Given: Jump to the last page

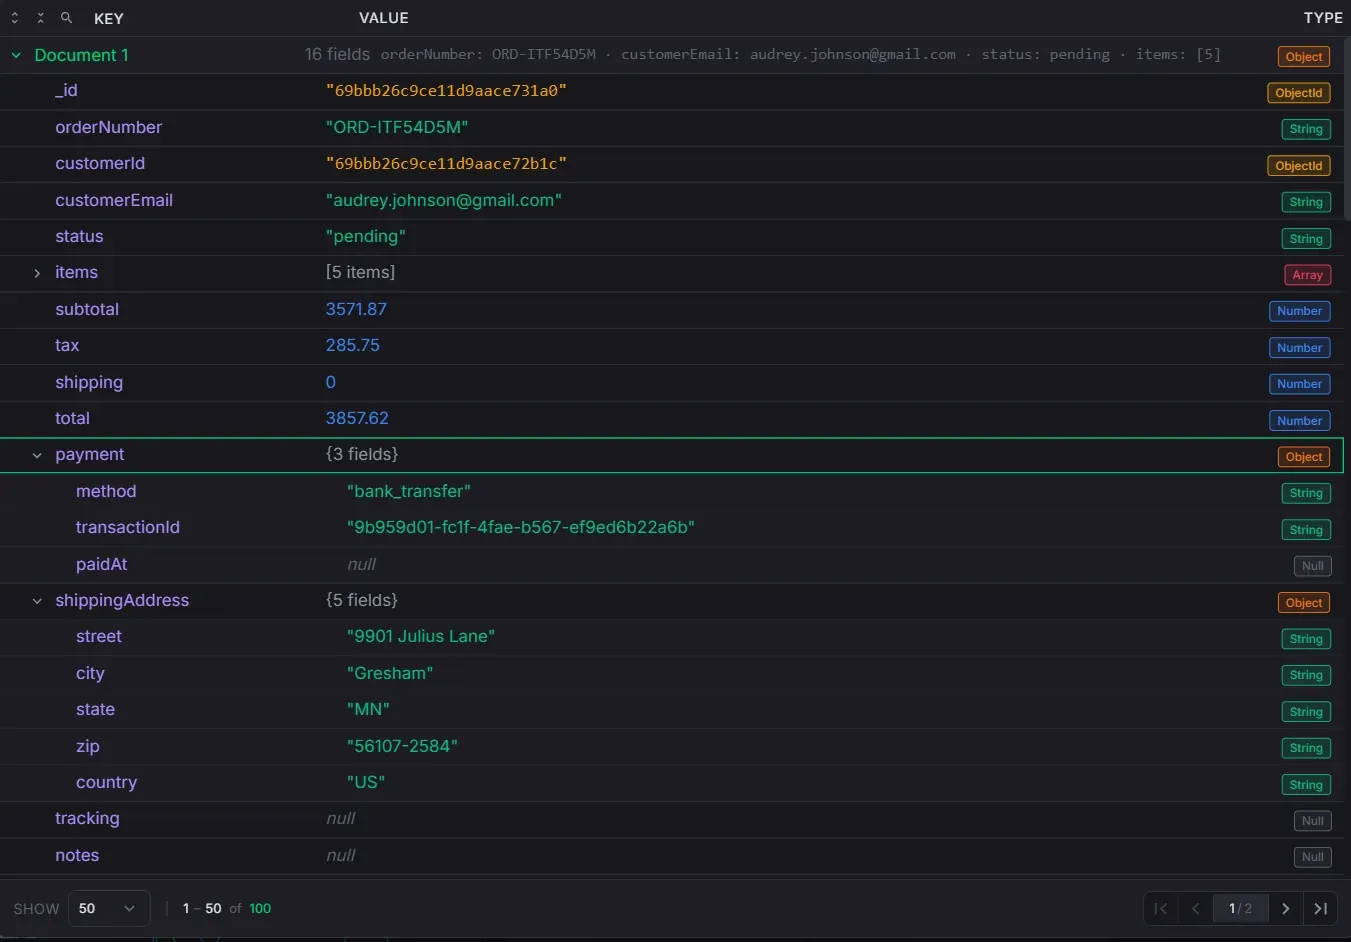Looking at the screenshot, I should [1320, 908].
